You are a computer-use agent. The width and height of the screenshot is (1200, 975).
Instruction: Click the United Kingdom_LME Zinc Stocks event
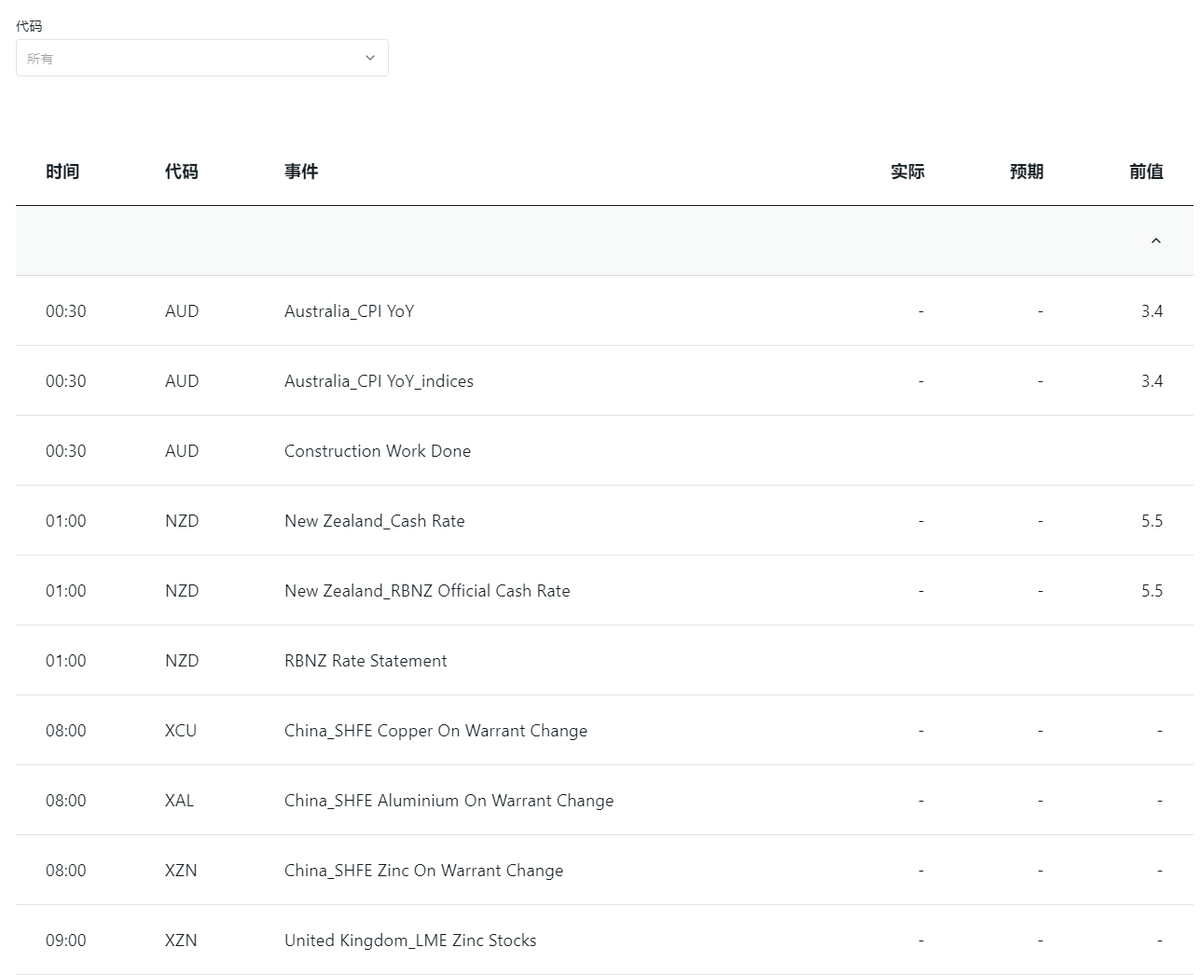click(410, 940)
